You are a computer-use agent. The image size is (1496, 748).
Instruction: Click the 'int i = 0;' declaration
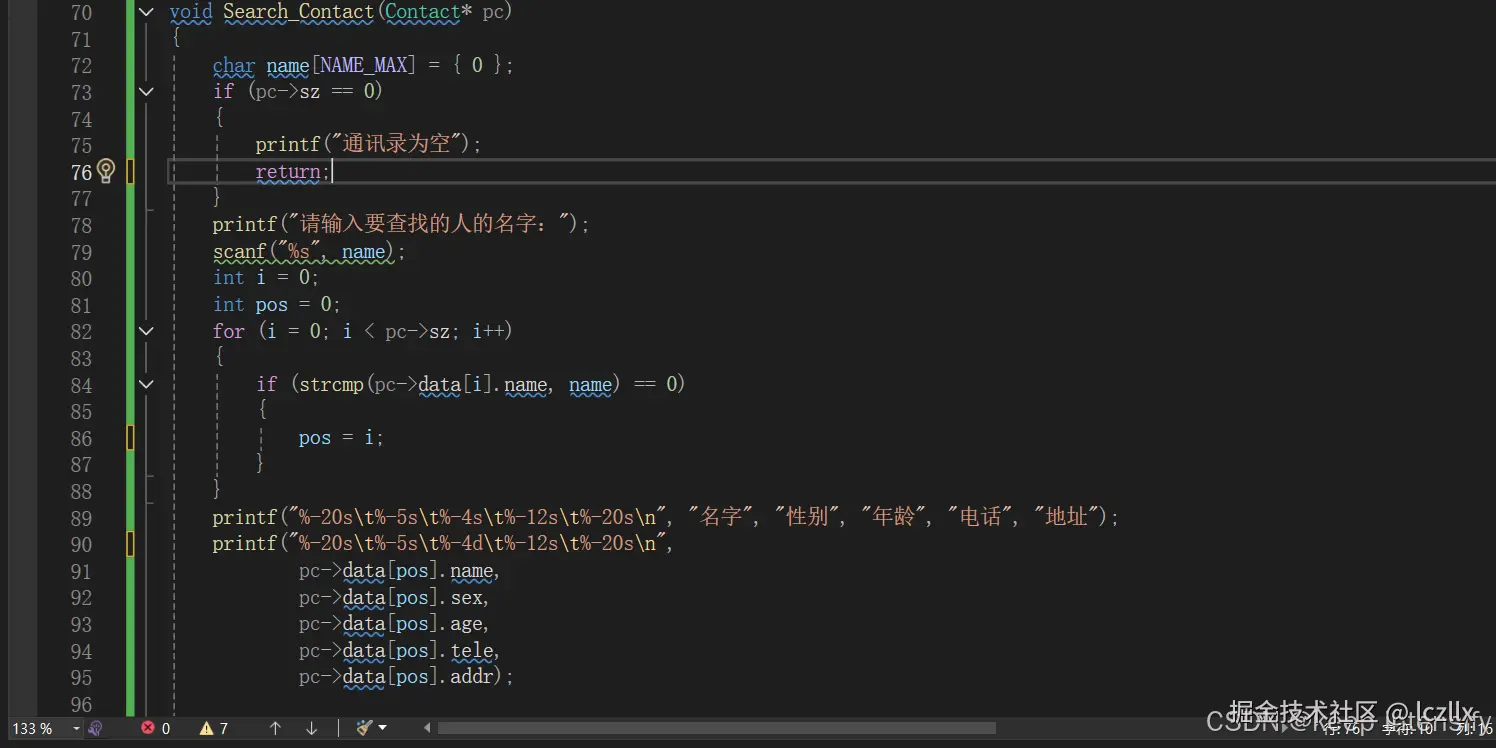266,278
